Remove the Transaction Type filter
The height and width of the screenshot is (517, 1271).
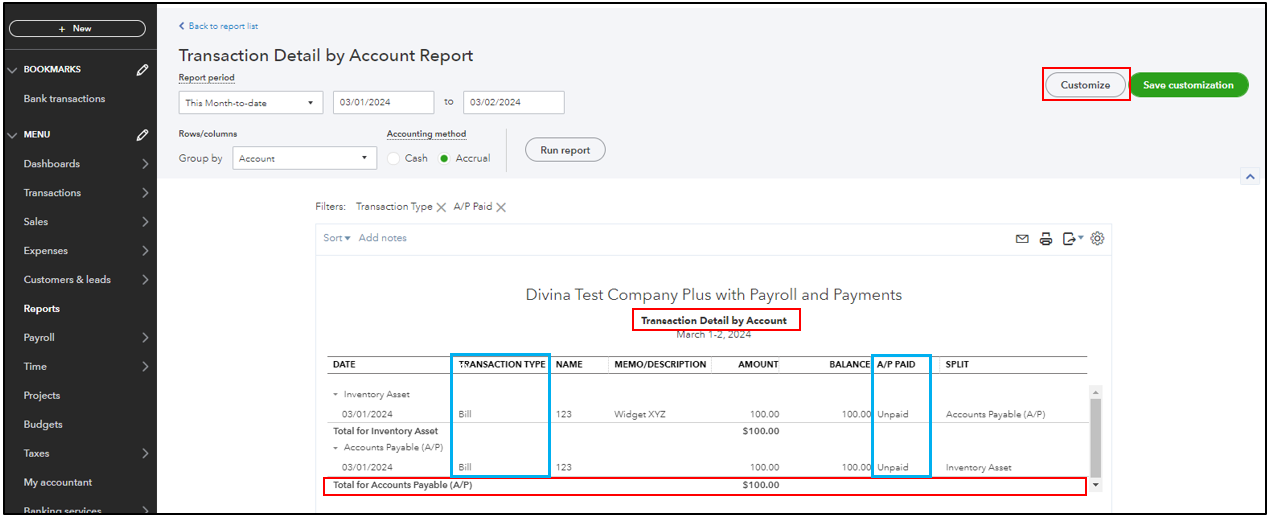tap(441, 207)
